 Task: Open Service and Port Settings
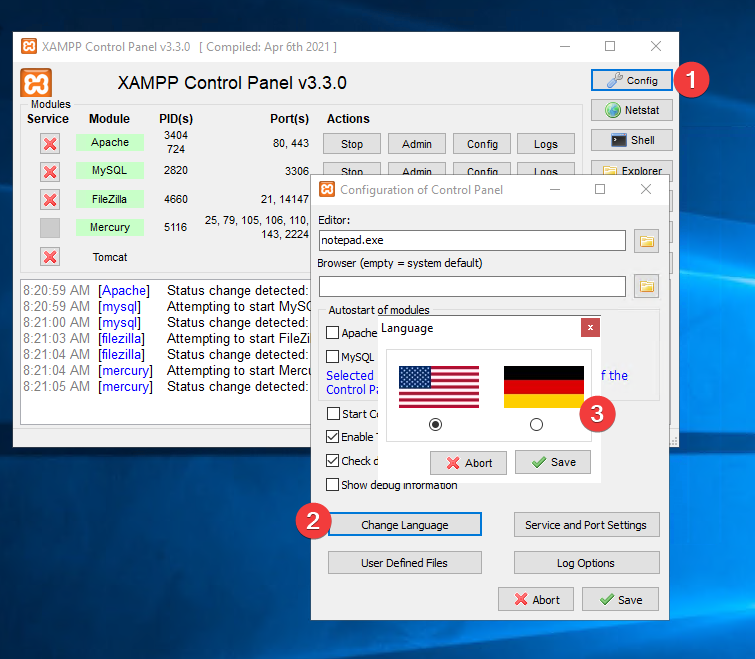point(586,525)
